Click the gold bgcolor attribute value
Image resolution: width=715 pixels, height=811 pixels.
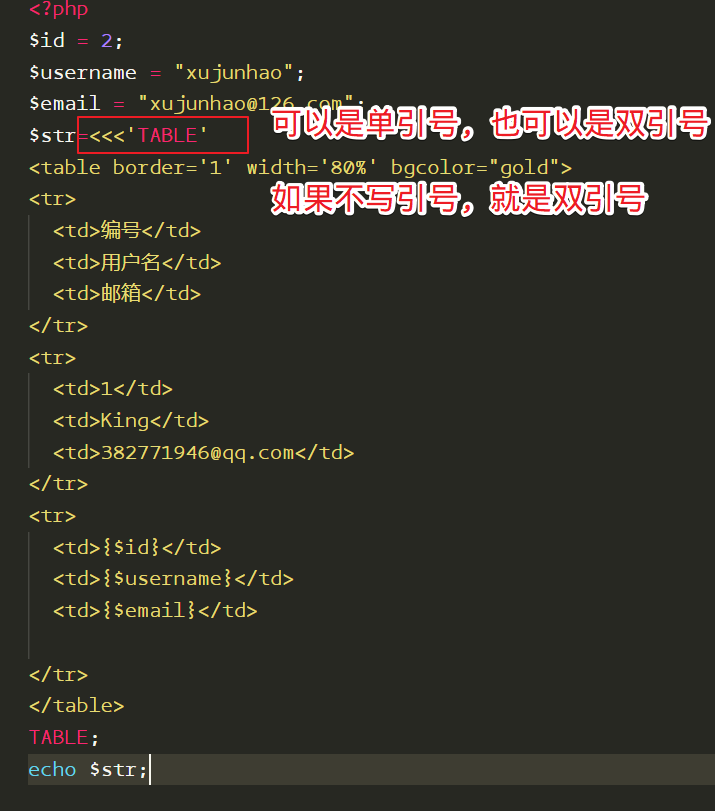(524, 168)
